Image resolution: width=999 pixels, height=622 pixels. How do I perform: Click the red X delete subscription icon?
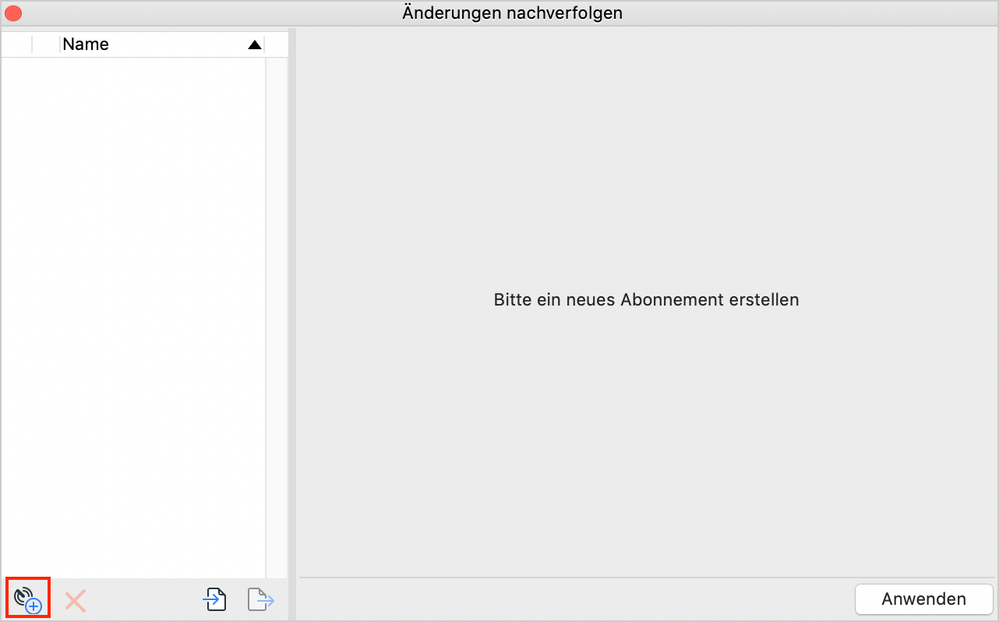(x=75, y=600)
